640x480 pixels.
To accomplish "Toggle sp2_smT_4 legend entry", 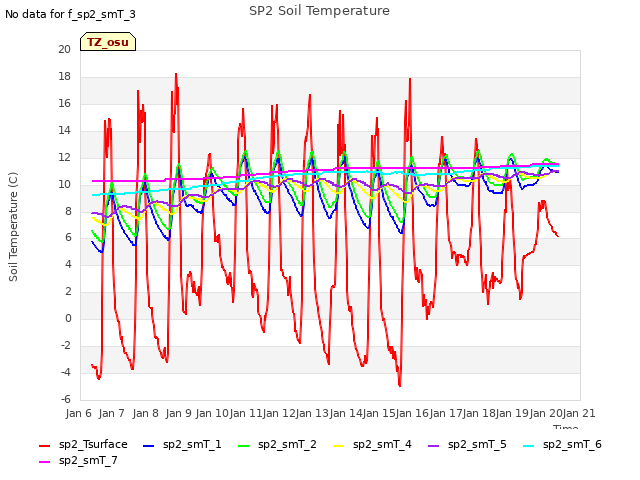I will click(x=372, y=444).
